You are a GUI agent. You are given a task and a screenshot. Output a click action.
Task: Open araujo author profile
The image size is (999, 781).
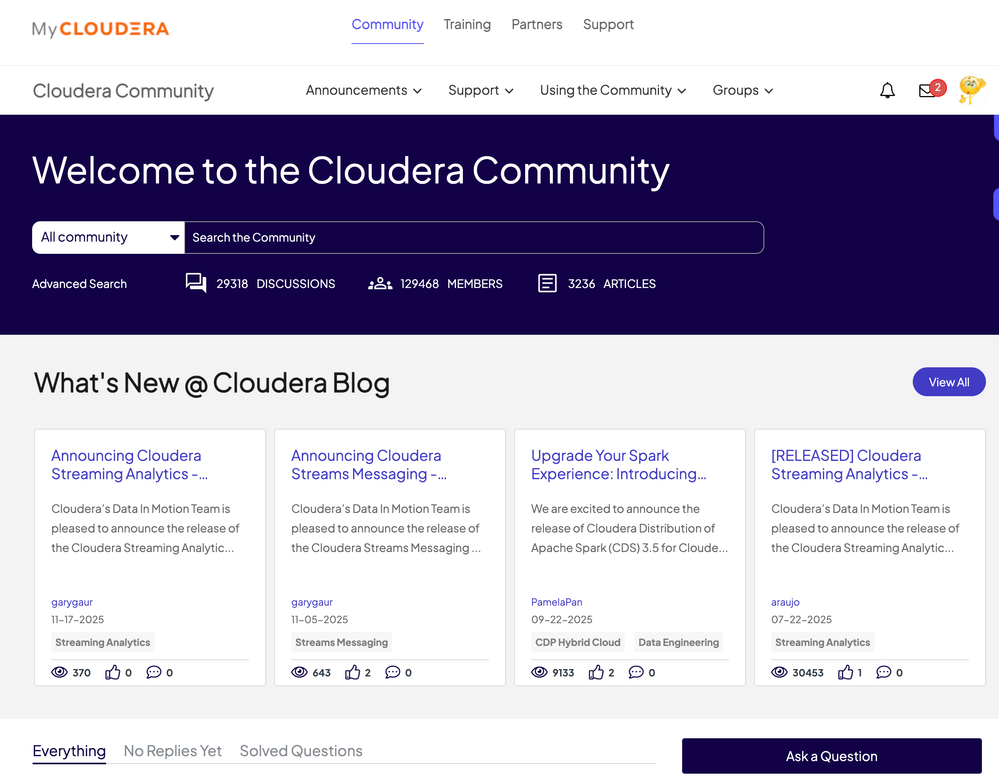coord(785,602)
